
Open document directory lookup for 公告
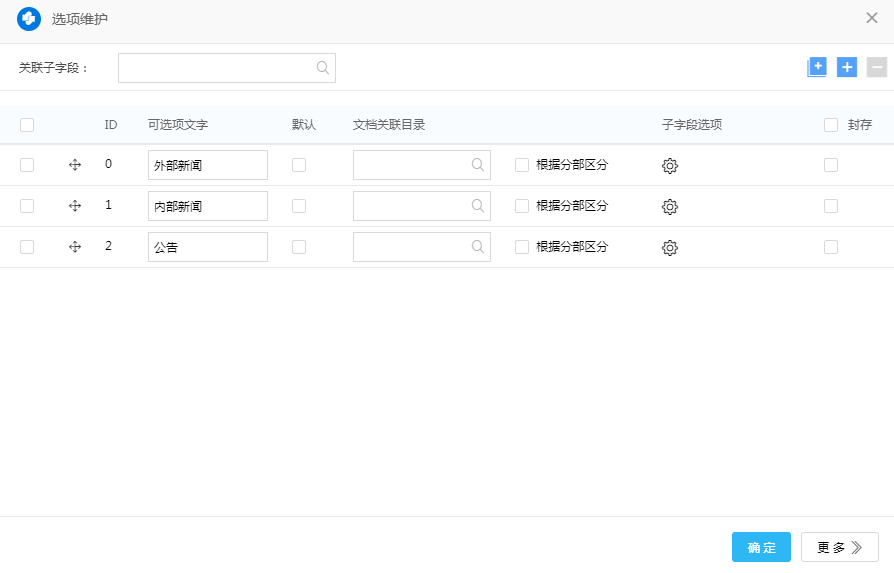478,247
